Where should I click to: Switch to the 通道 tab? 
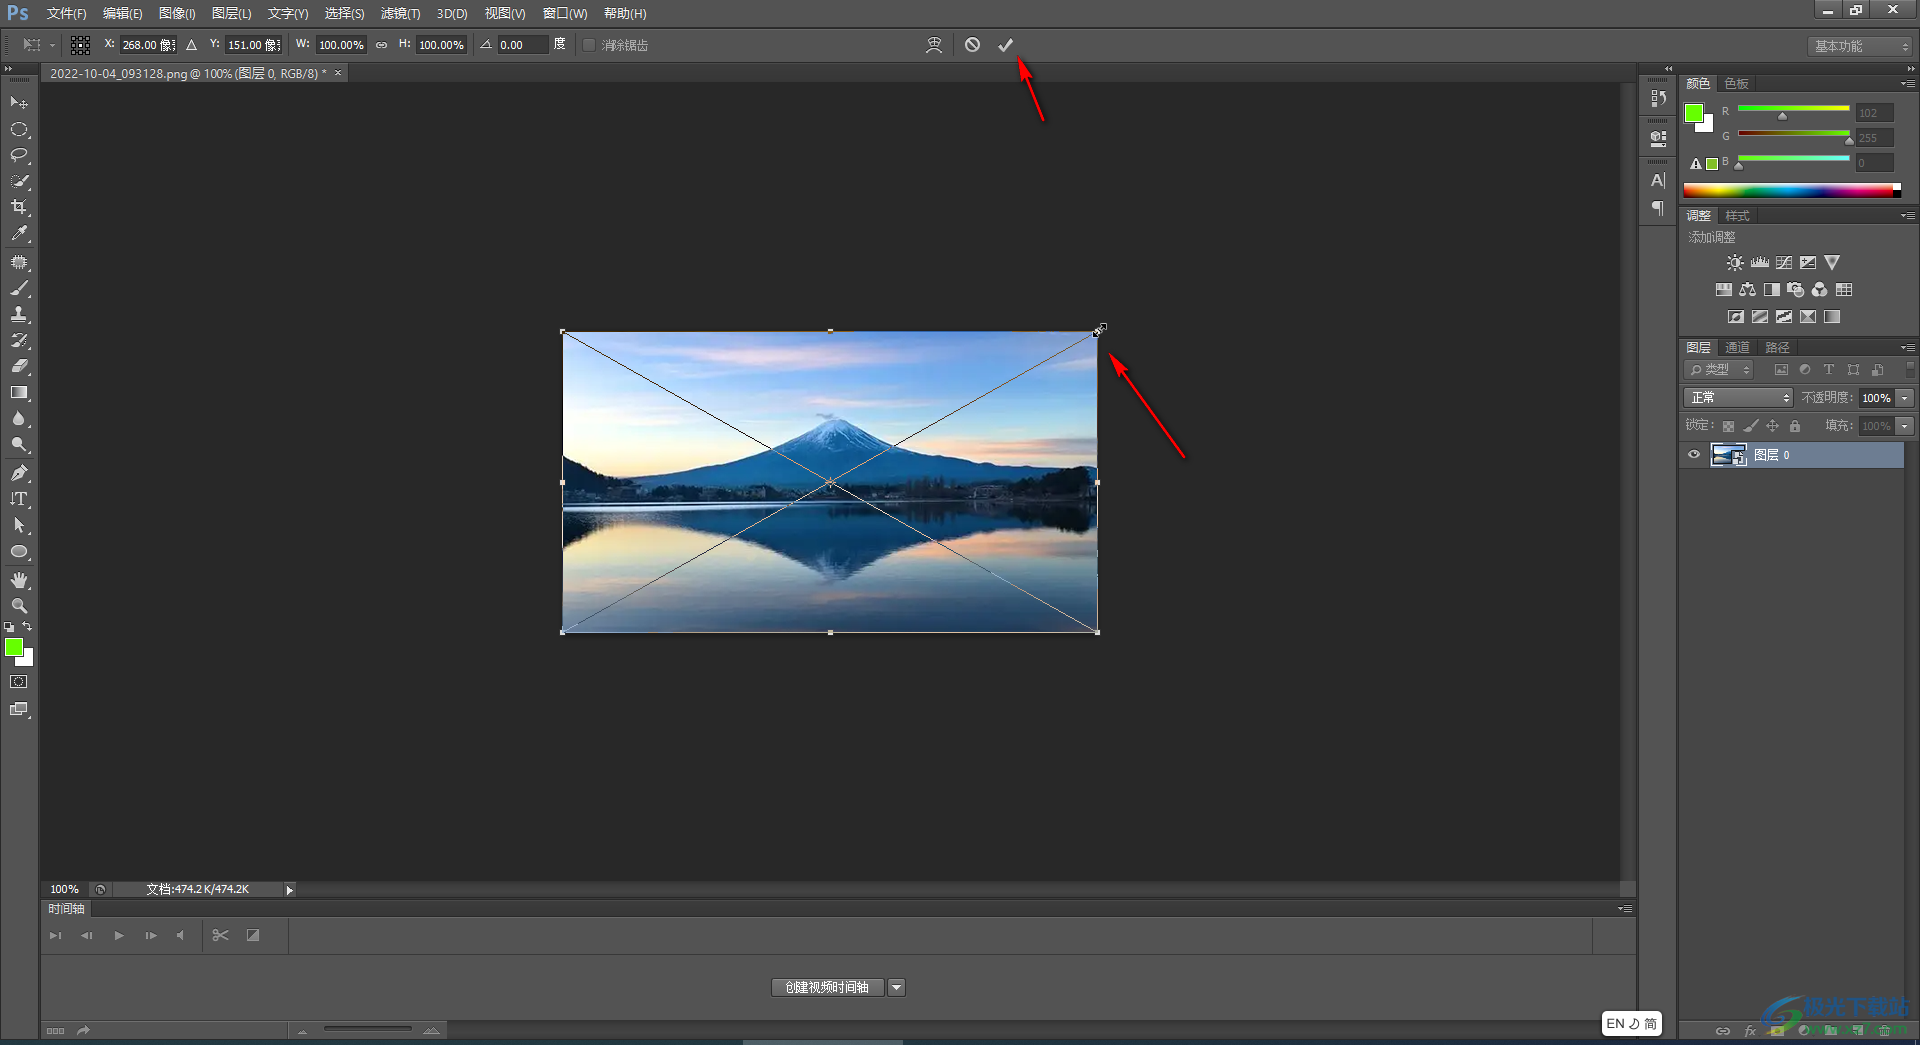pos(1738,348)
